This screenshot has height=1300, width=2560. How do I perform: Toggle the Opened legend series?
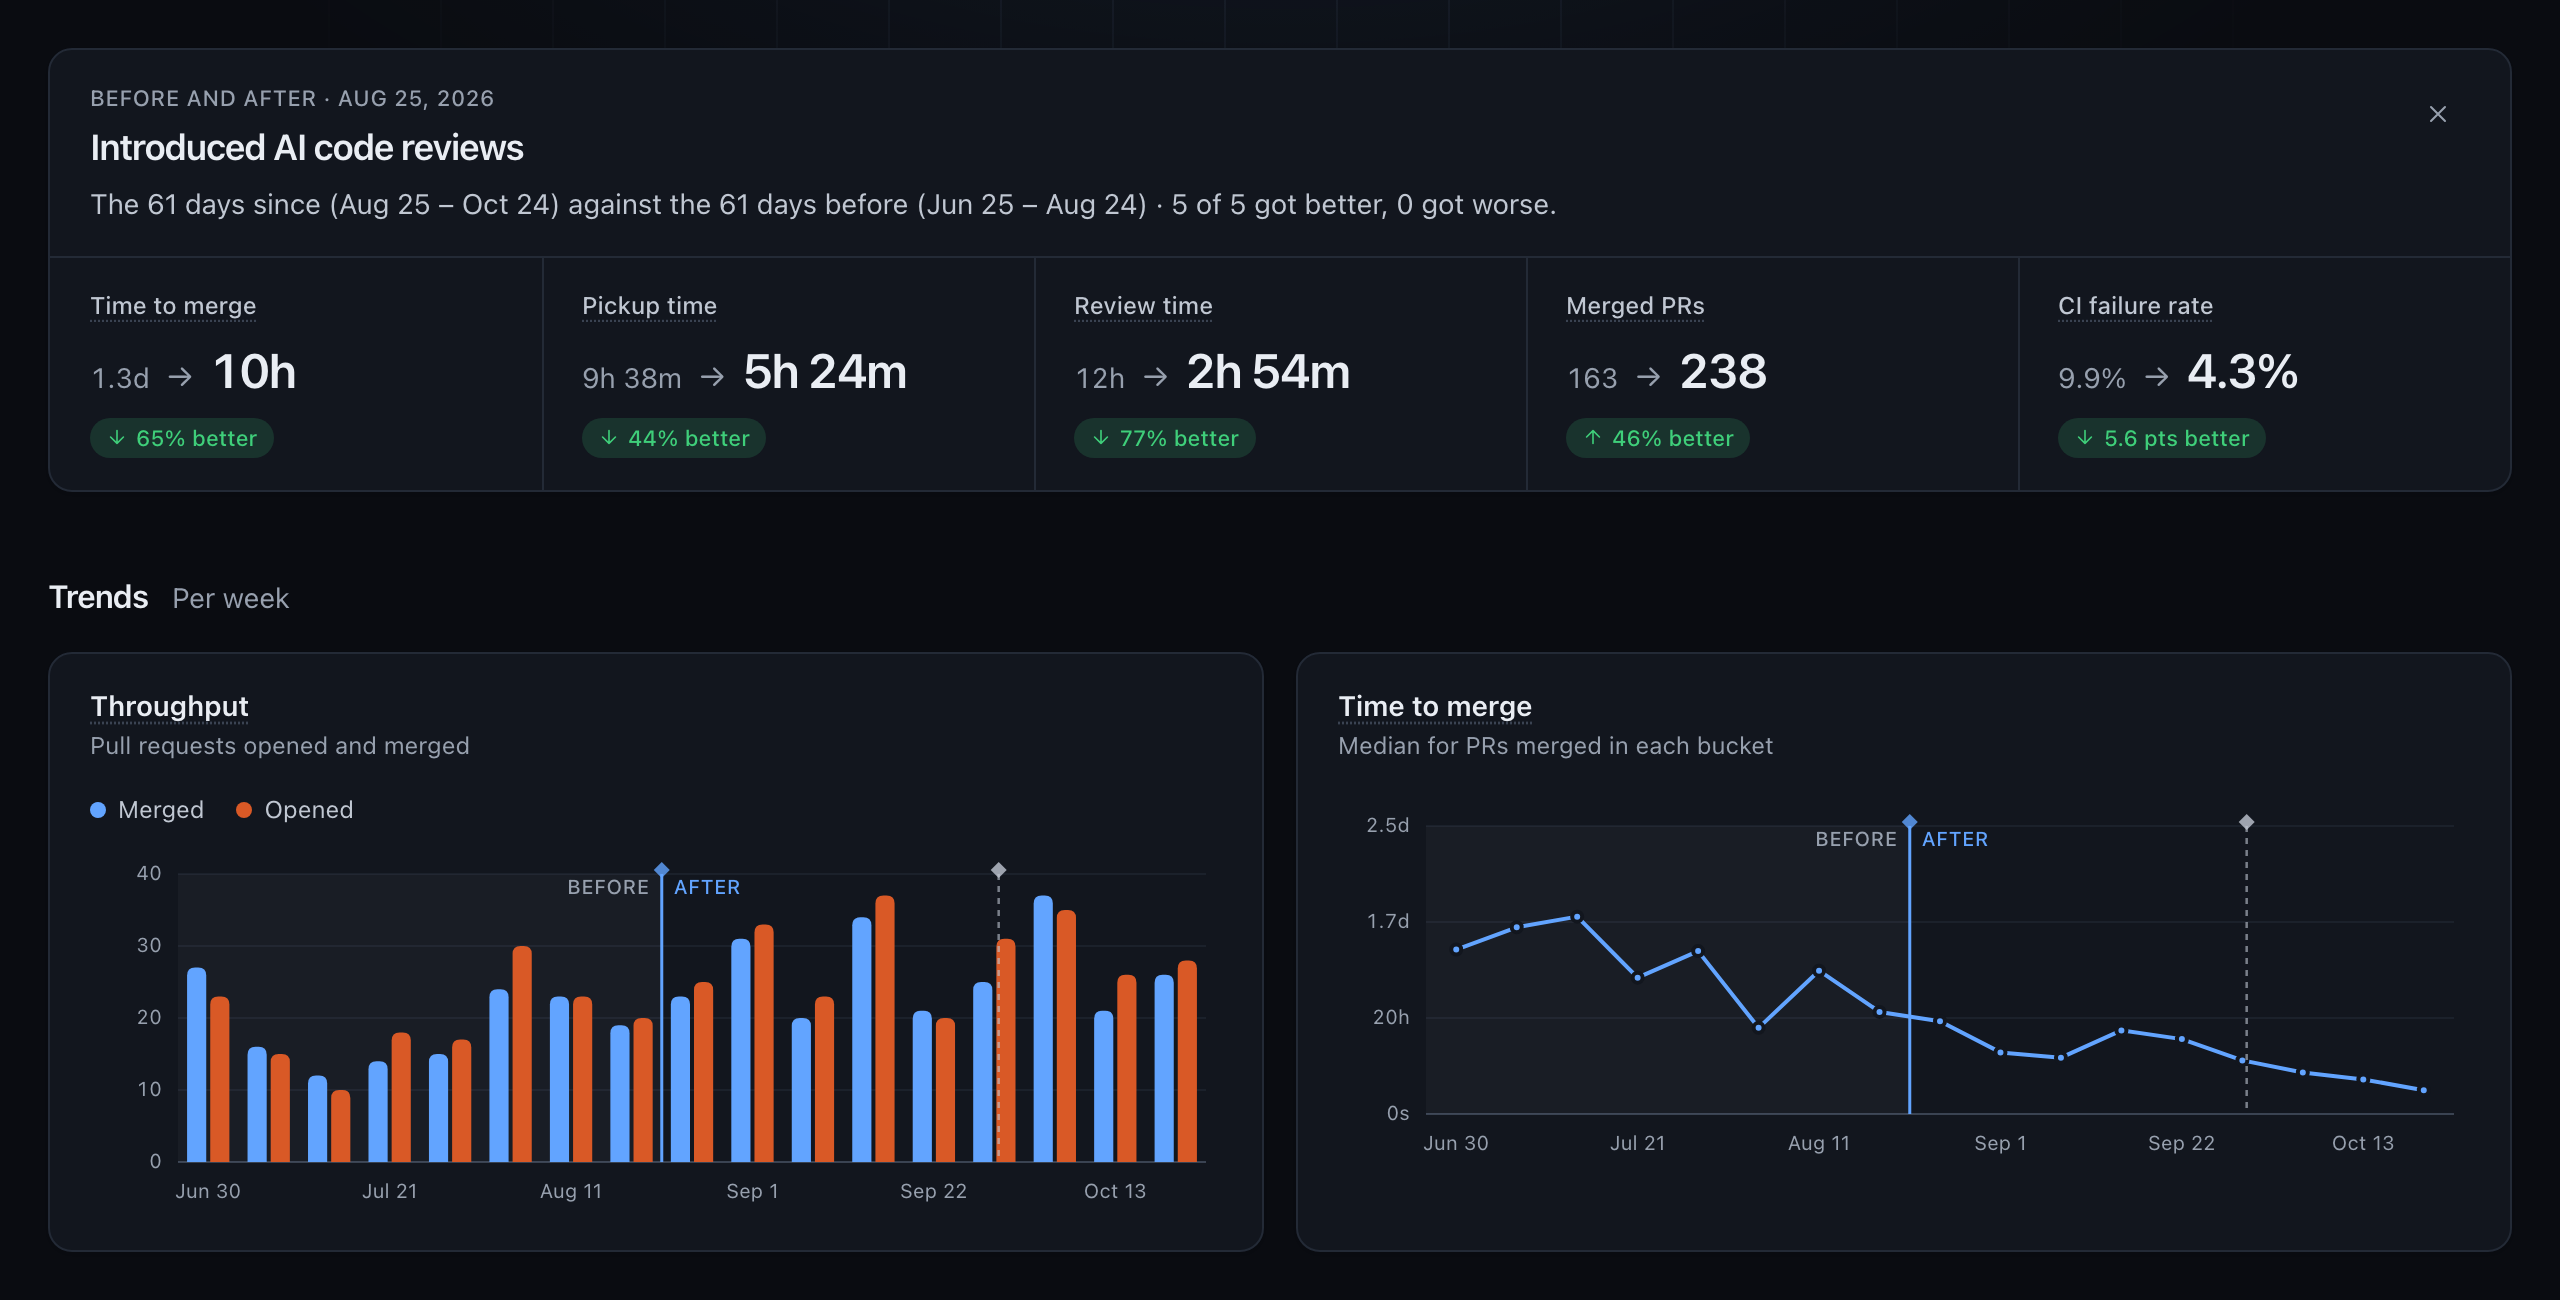[294, 810]
